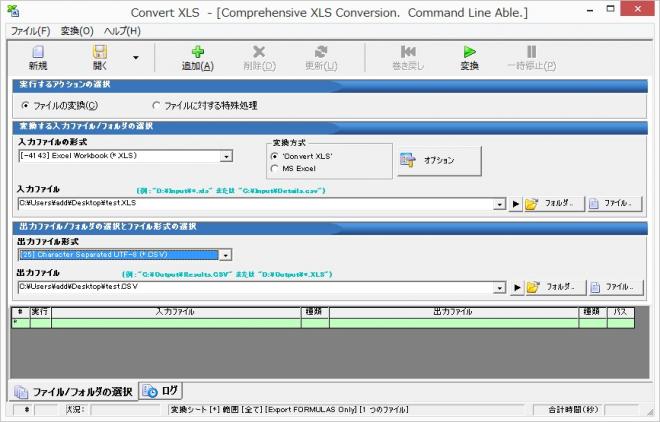Click the オプション button

tap(439, 161)
